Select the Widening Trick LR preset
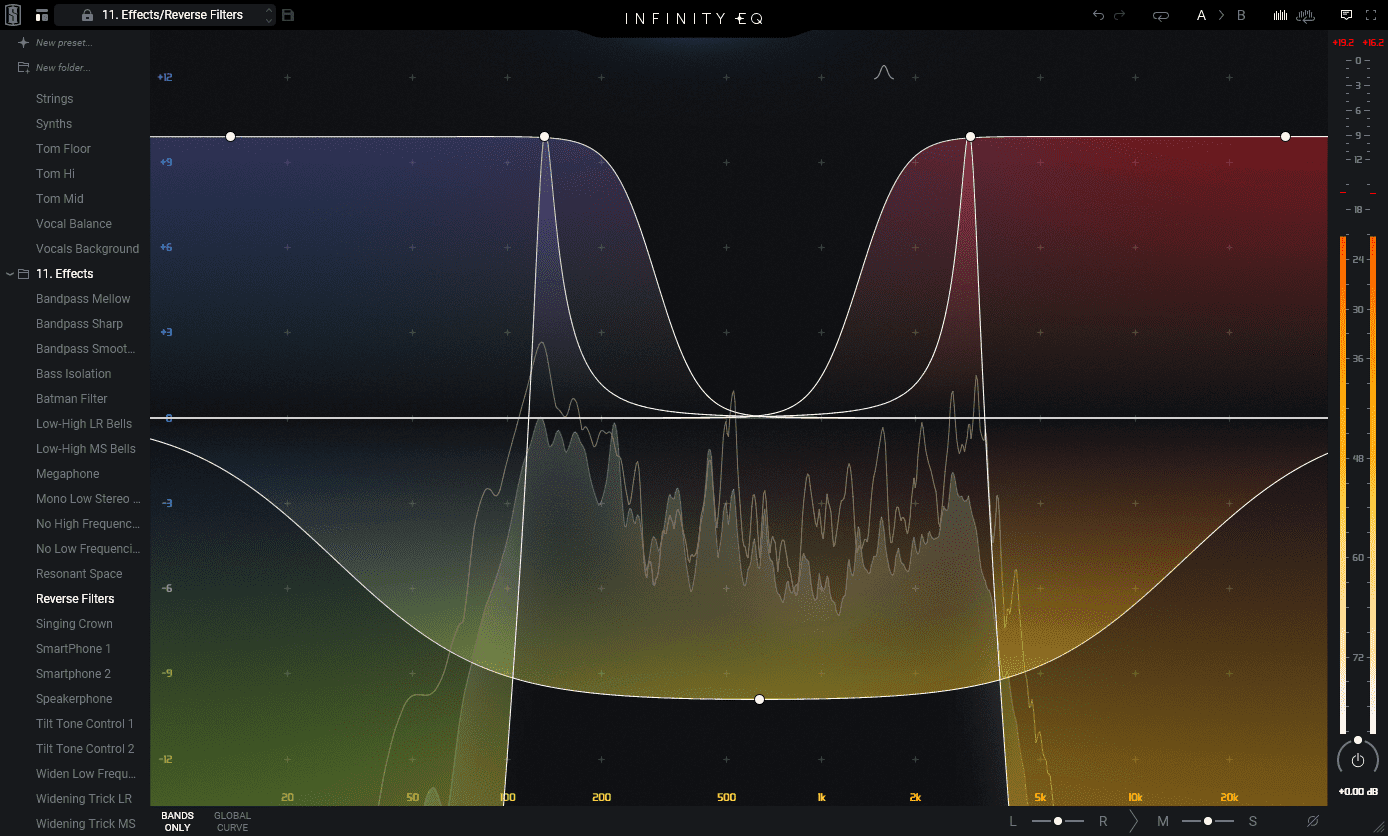This screenshot has height=836, width=1388. (x=84, y=799)
